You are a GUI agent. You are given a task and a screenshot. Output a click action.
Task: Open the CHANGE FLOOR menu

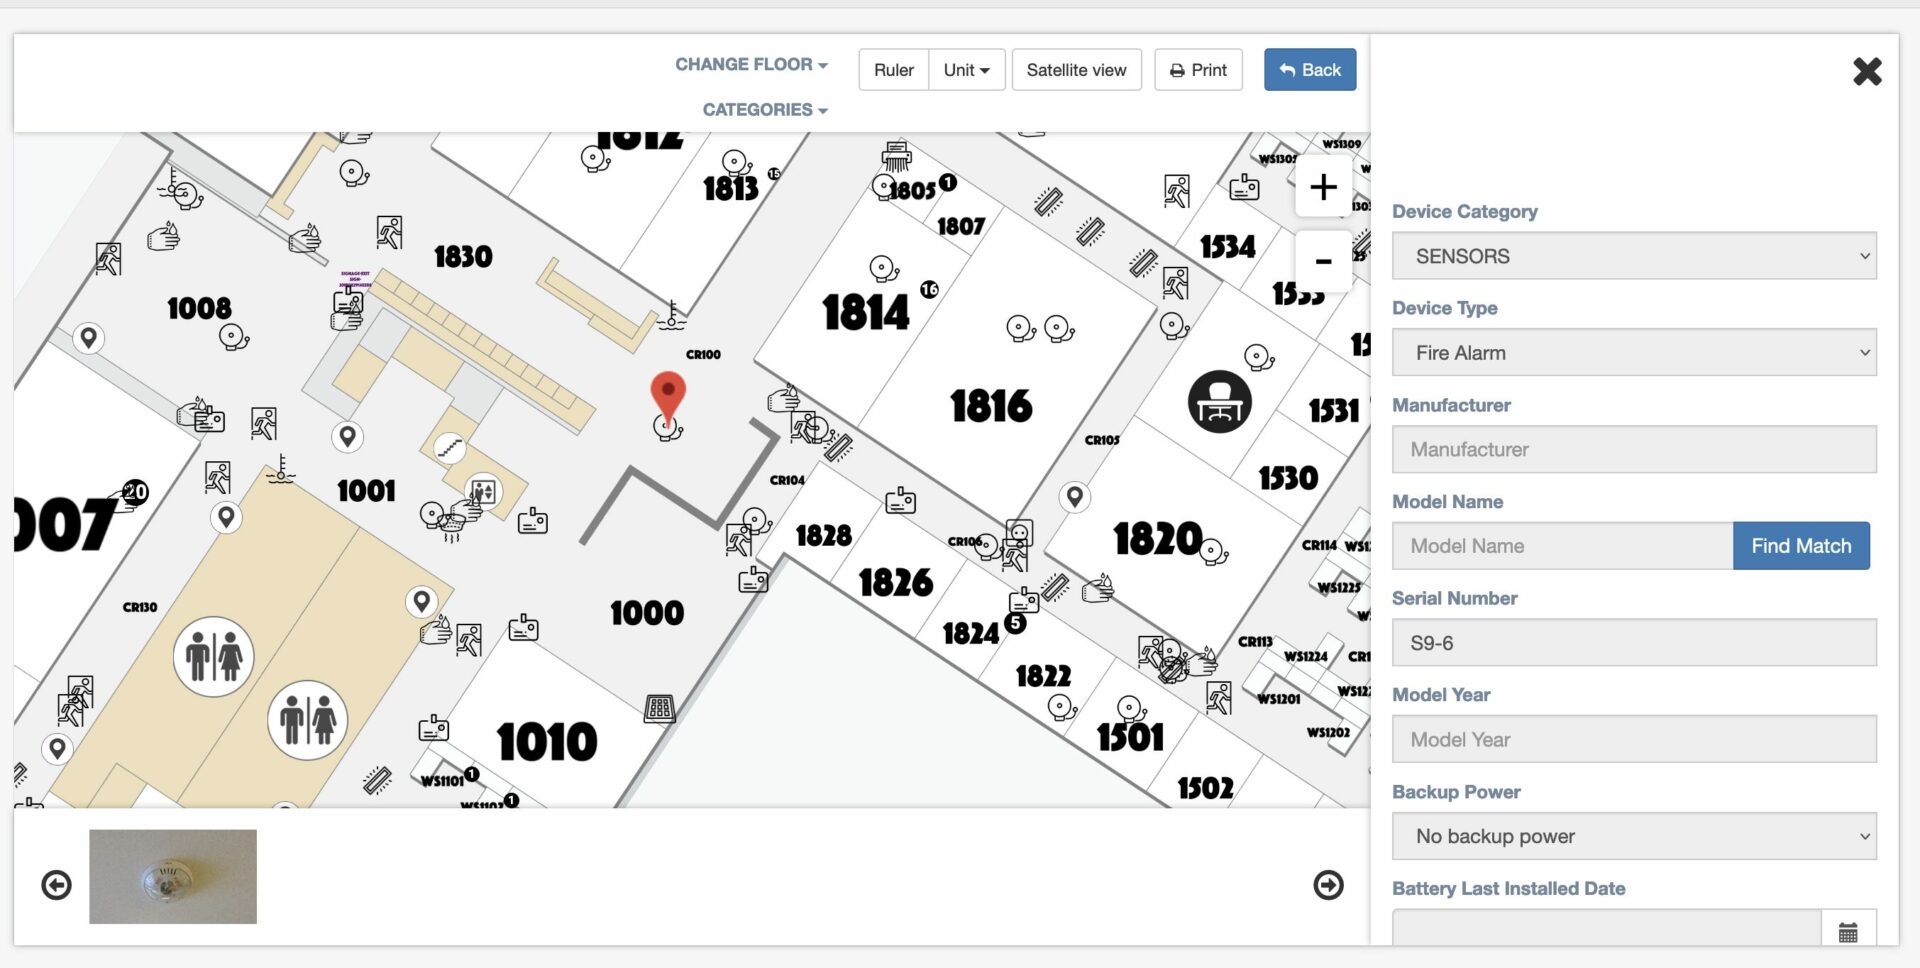tap(751, 64)
